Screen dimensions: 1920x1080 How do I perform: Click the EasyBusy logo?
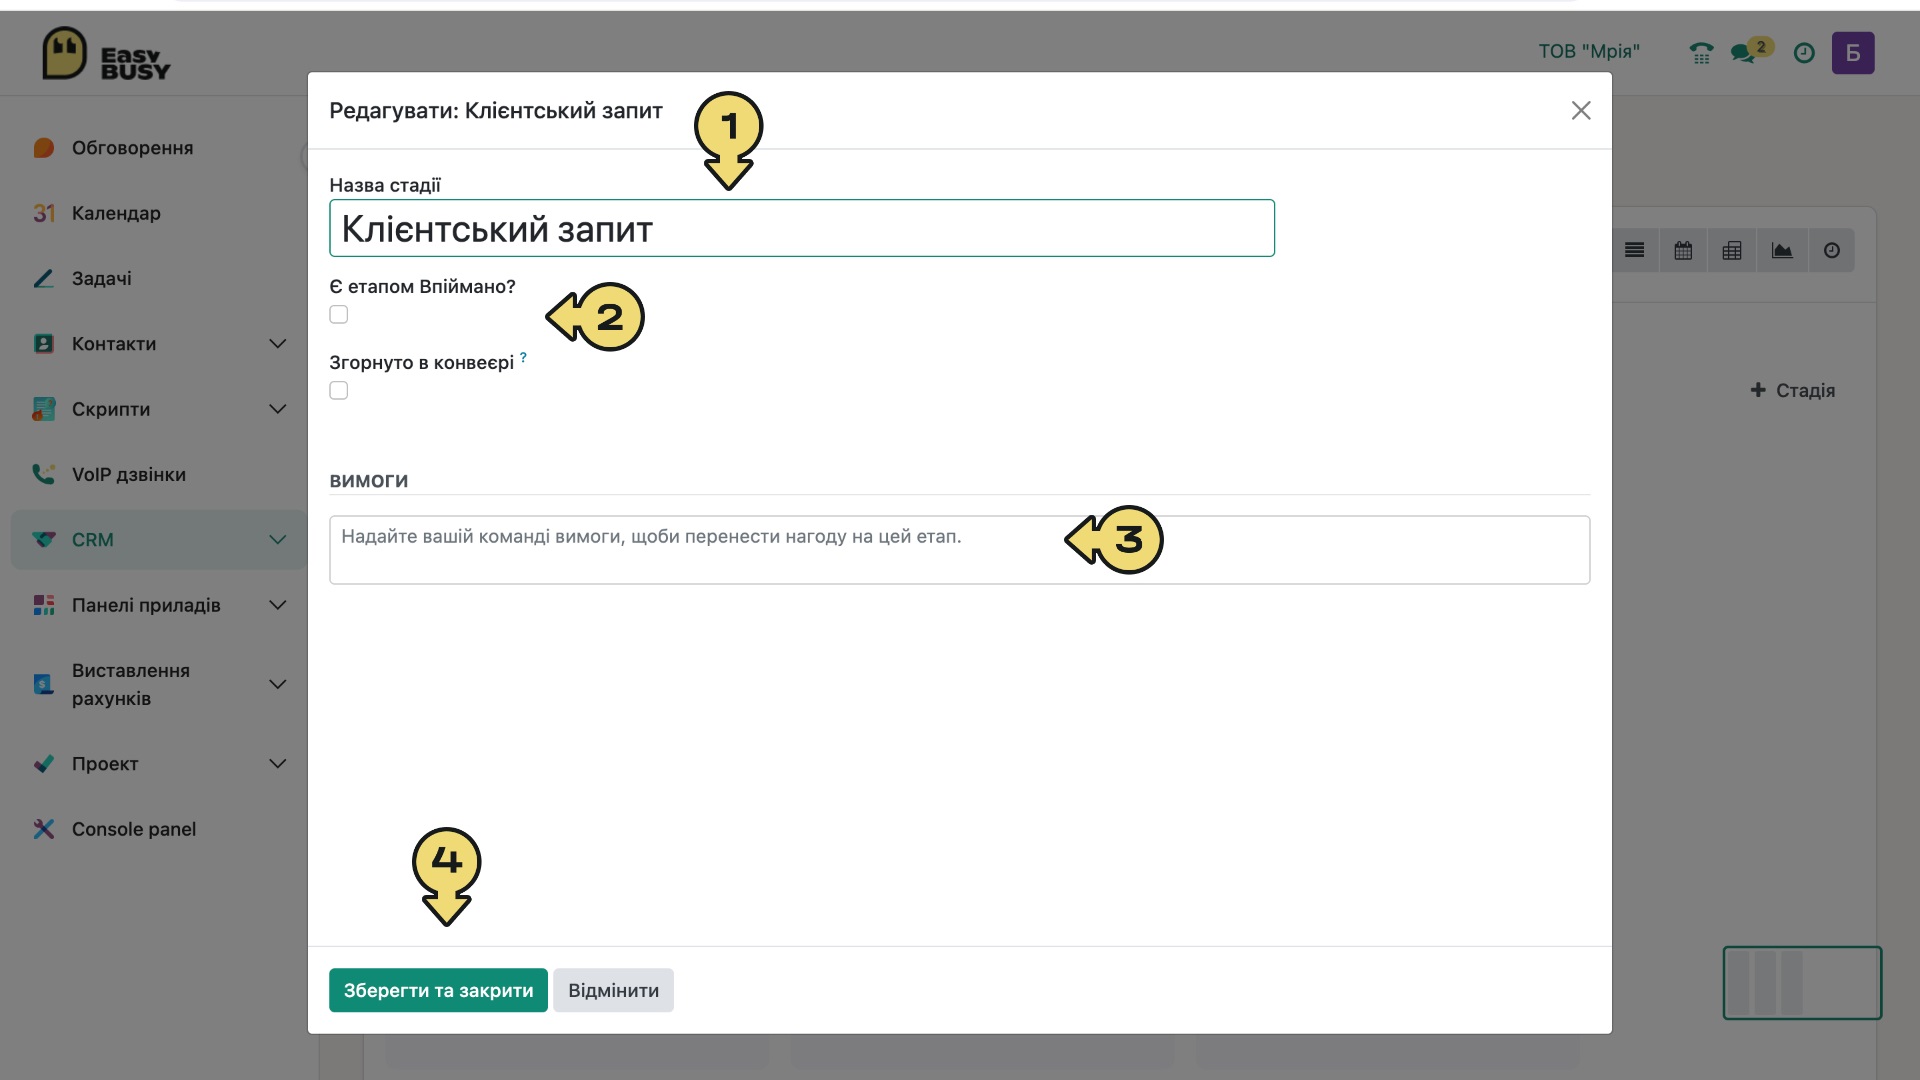pyautogui.click(x=106, y=55)
